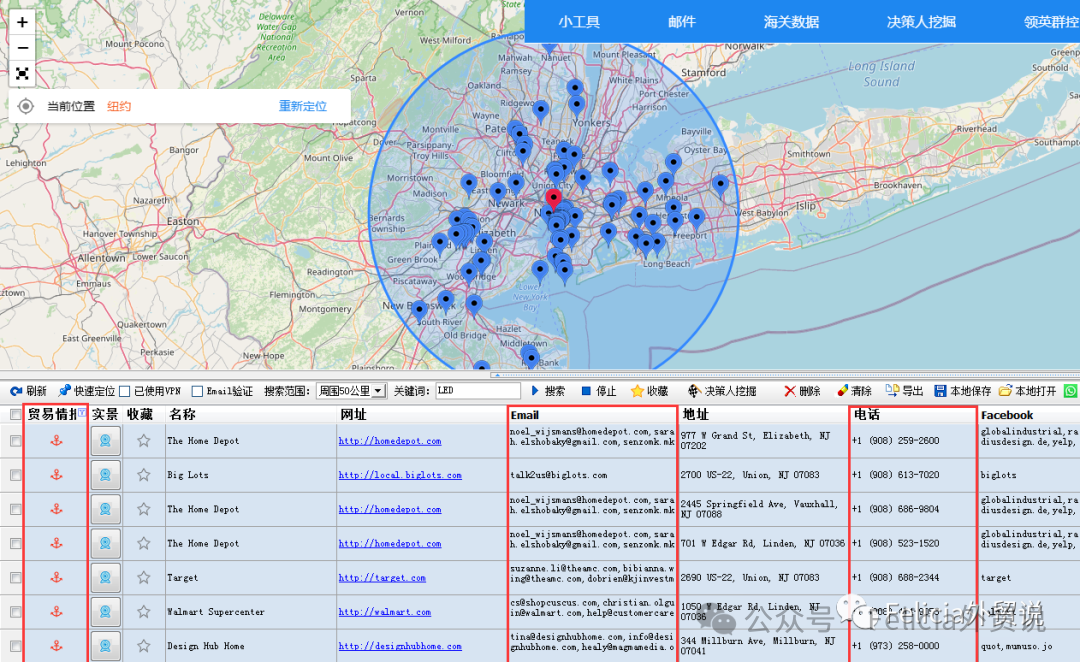The width and height of the screenshot is (1080, 662).
Task: Enable the Email验证 checkbox
Action: [x=197, y=391]
